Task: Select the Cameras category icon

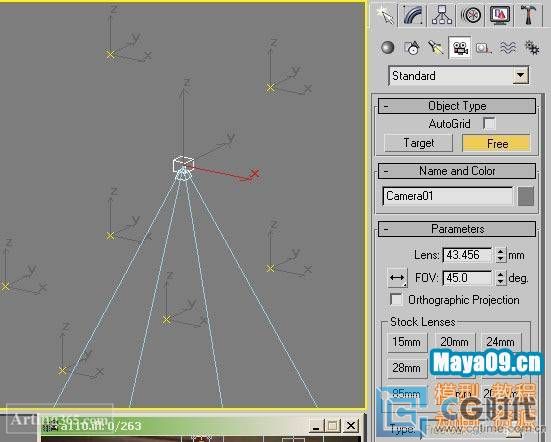Action: 460,48
